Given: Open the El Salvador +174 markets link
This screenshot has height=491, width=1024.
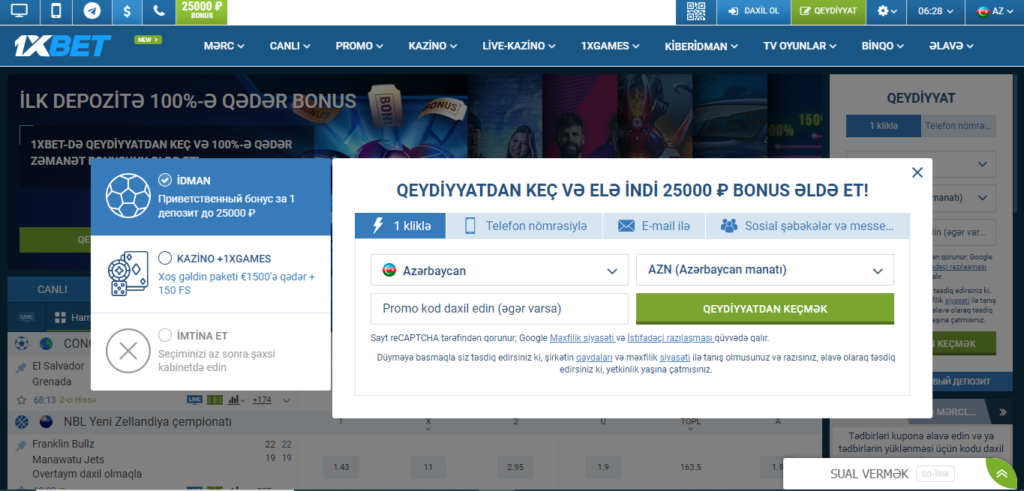Looking at the screenshot, I should pyautogui.click(x=263, y=400).
